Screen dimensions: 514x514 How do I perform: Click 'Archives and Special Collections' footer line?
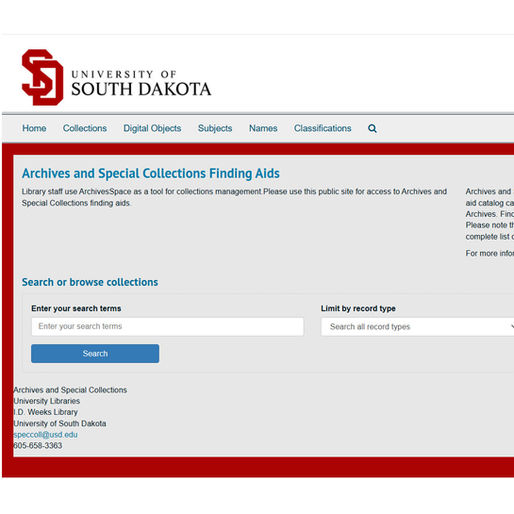pyautogui.click(x=70, y=390)
